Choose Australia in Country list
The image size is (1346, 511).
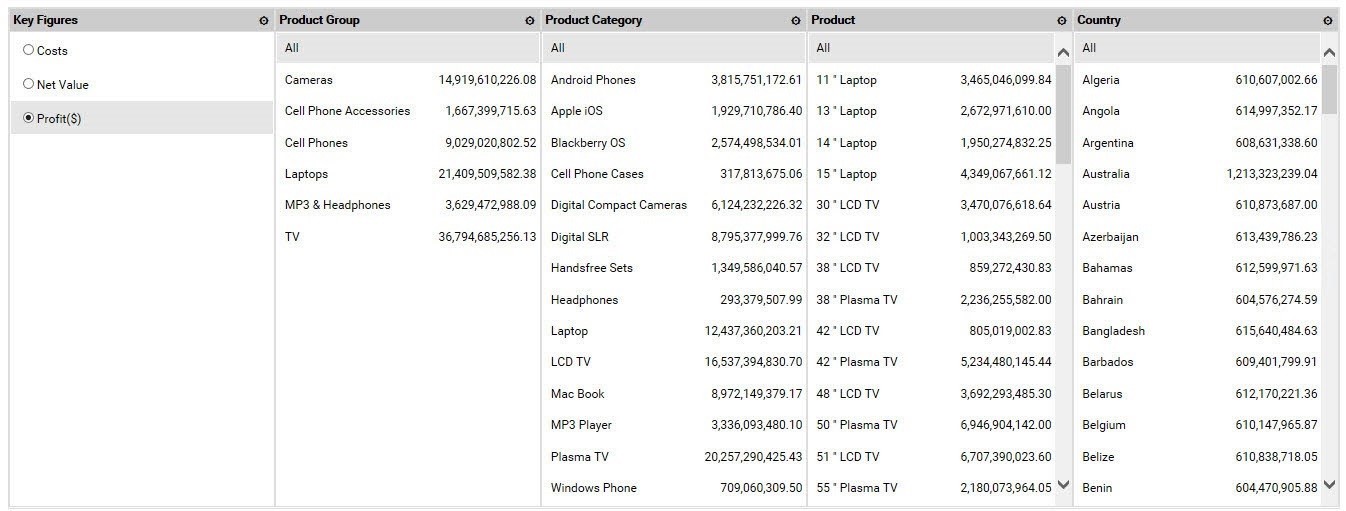(1106, 174)
